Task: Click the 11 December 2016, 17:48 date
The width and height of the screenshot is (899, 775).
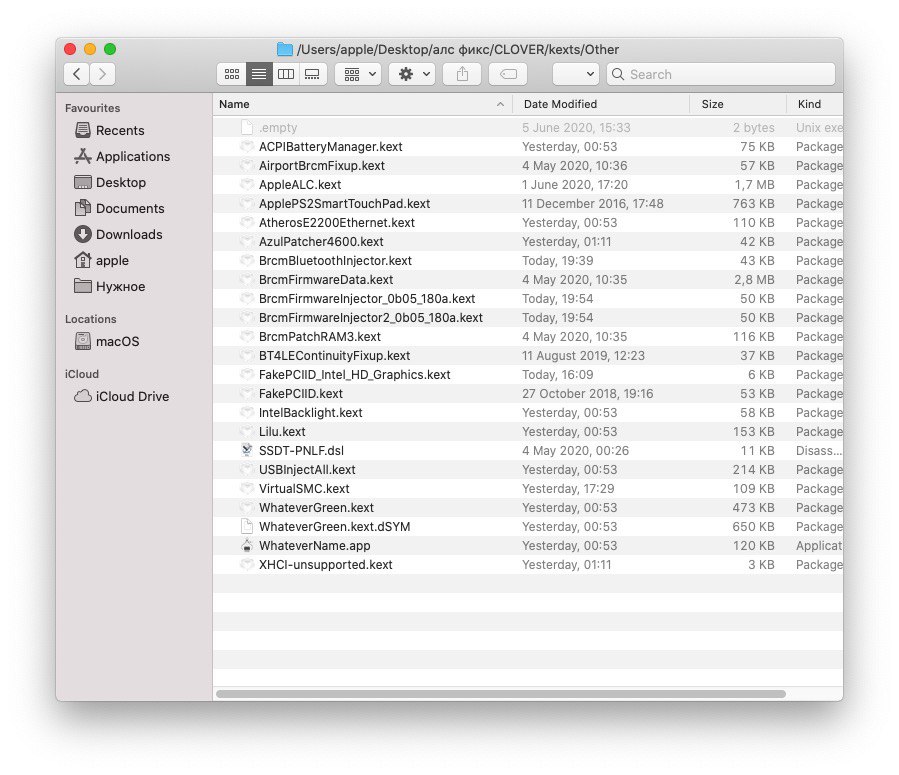Action: point(592,203)
